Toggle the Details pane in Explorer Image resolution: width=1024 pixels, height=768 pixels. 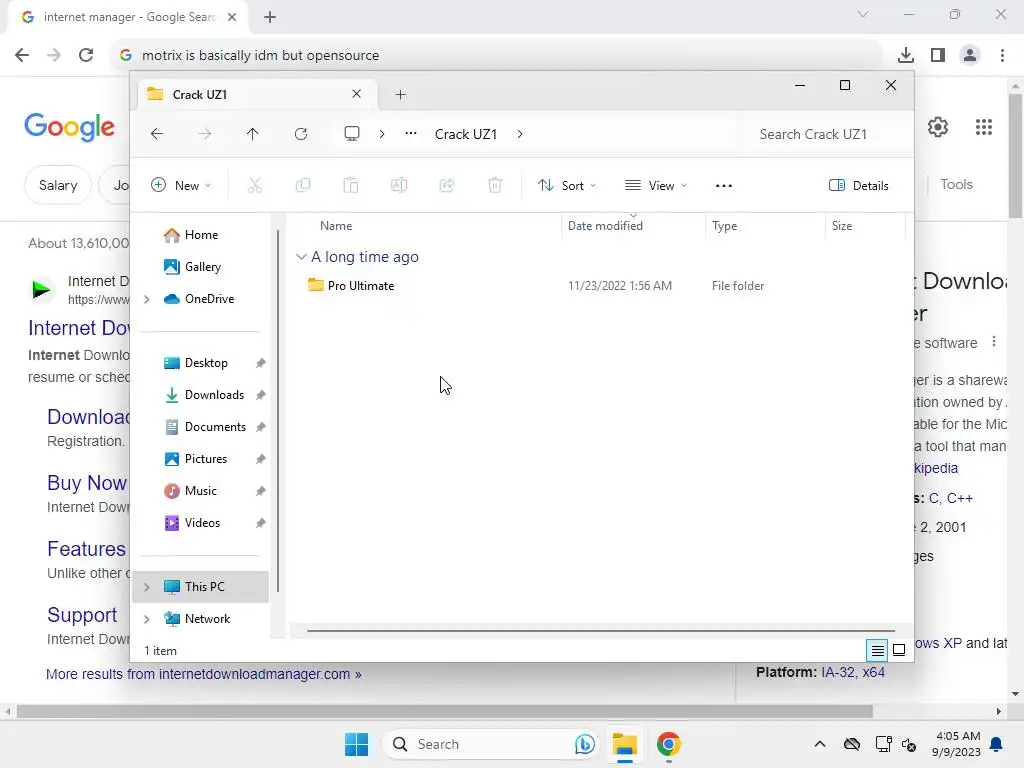click(x=858, y=185)
